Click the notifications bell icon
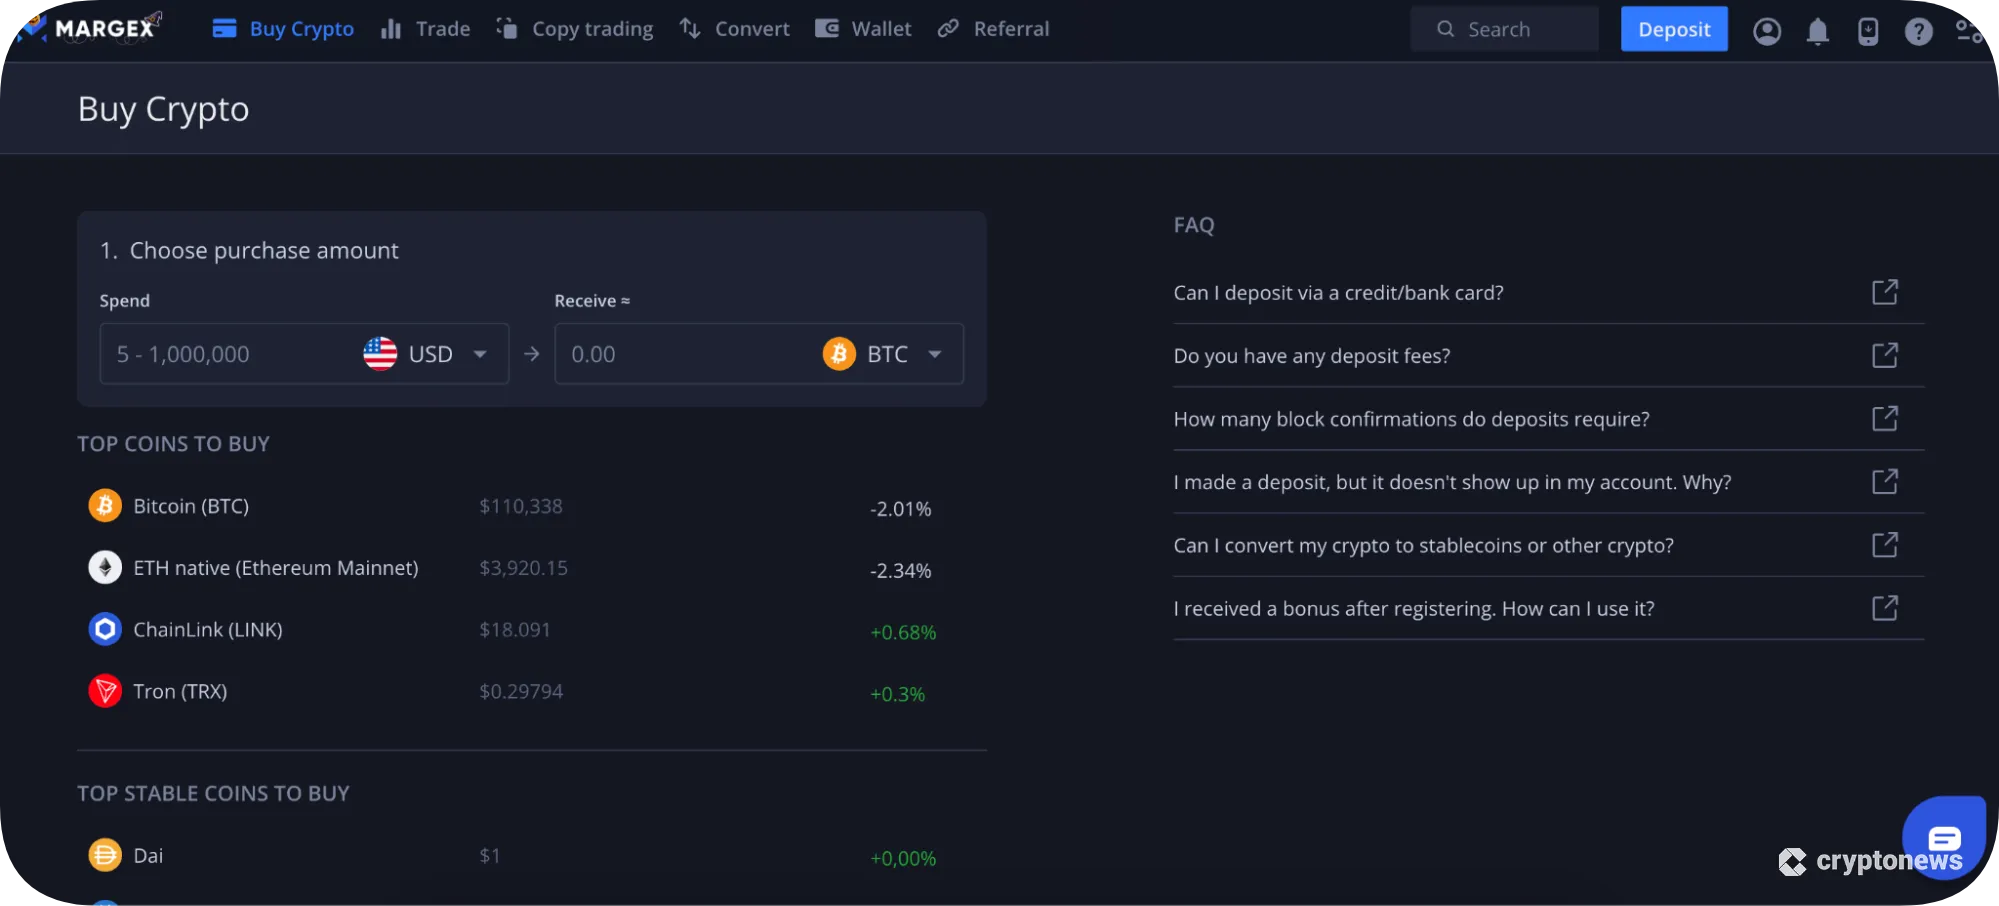Image resolution: width=1999 pixels, height=906 pixels. [1817, 31]
